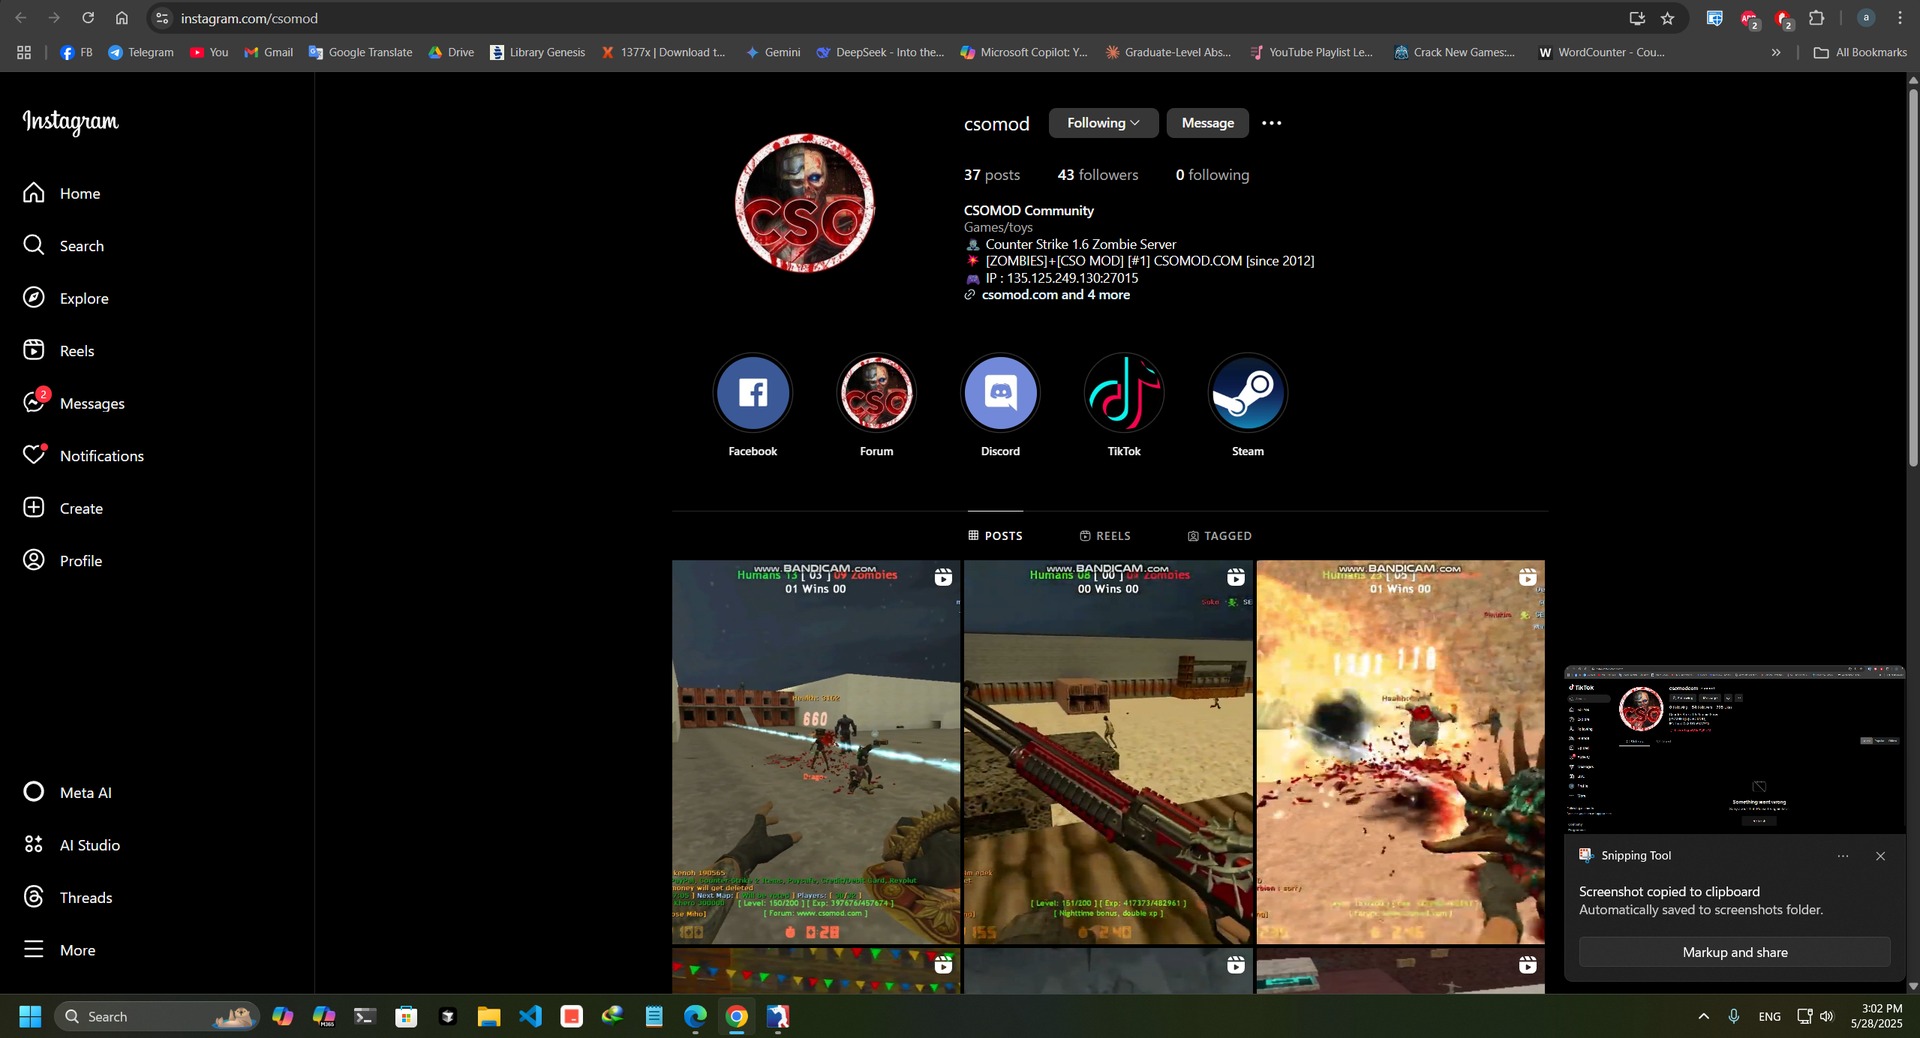Bookmark this page with star icon

pyautogui.click(x=1667, y=18)
